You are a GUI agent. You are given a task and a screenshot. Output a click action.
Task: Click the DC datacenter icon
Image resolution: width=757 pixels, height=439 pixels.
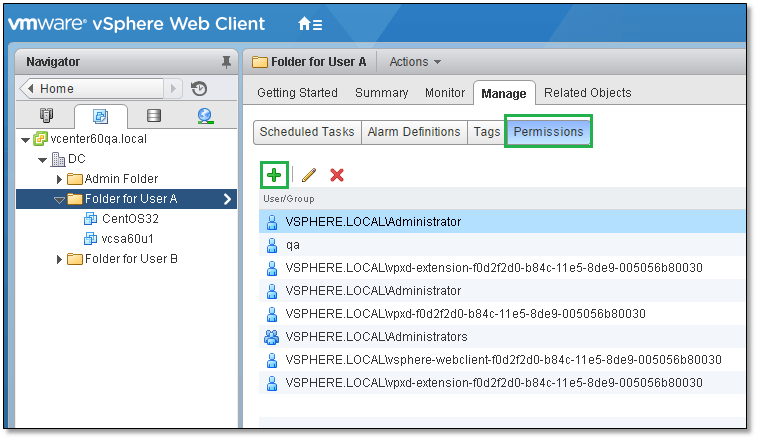coord(58,159)
